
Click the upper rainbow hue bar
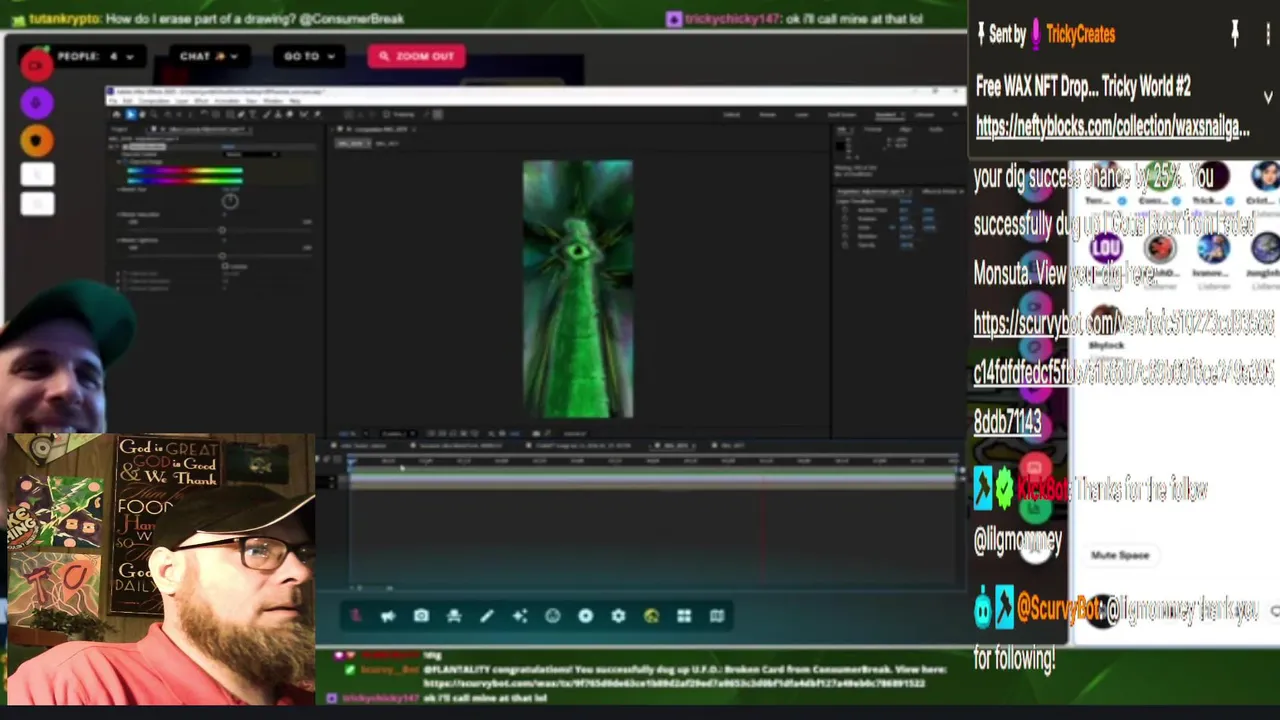tap(185, 171)
